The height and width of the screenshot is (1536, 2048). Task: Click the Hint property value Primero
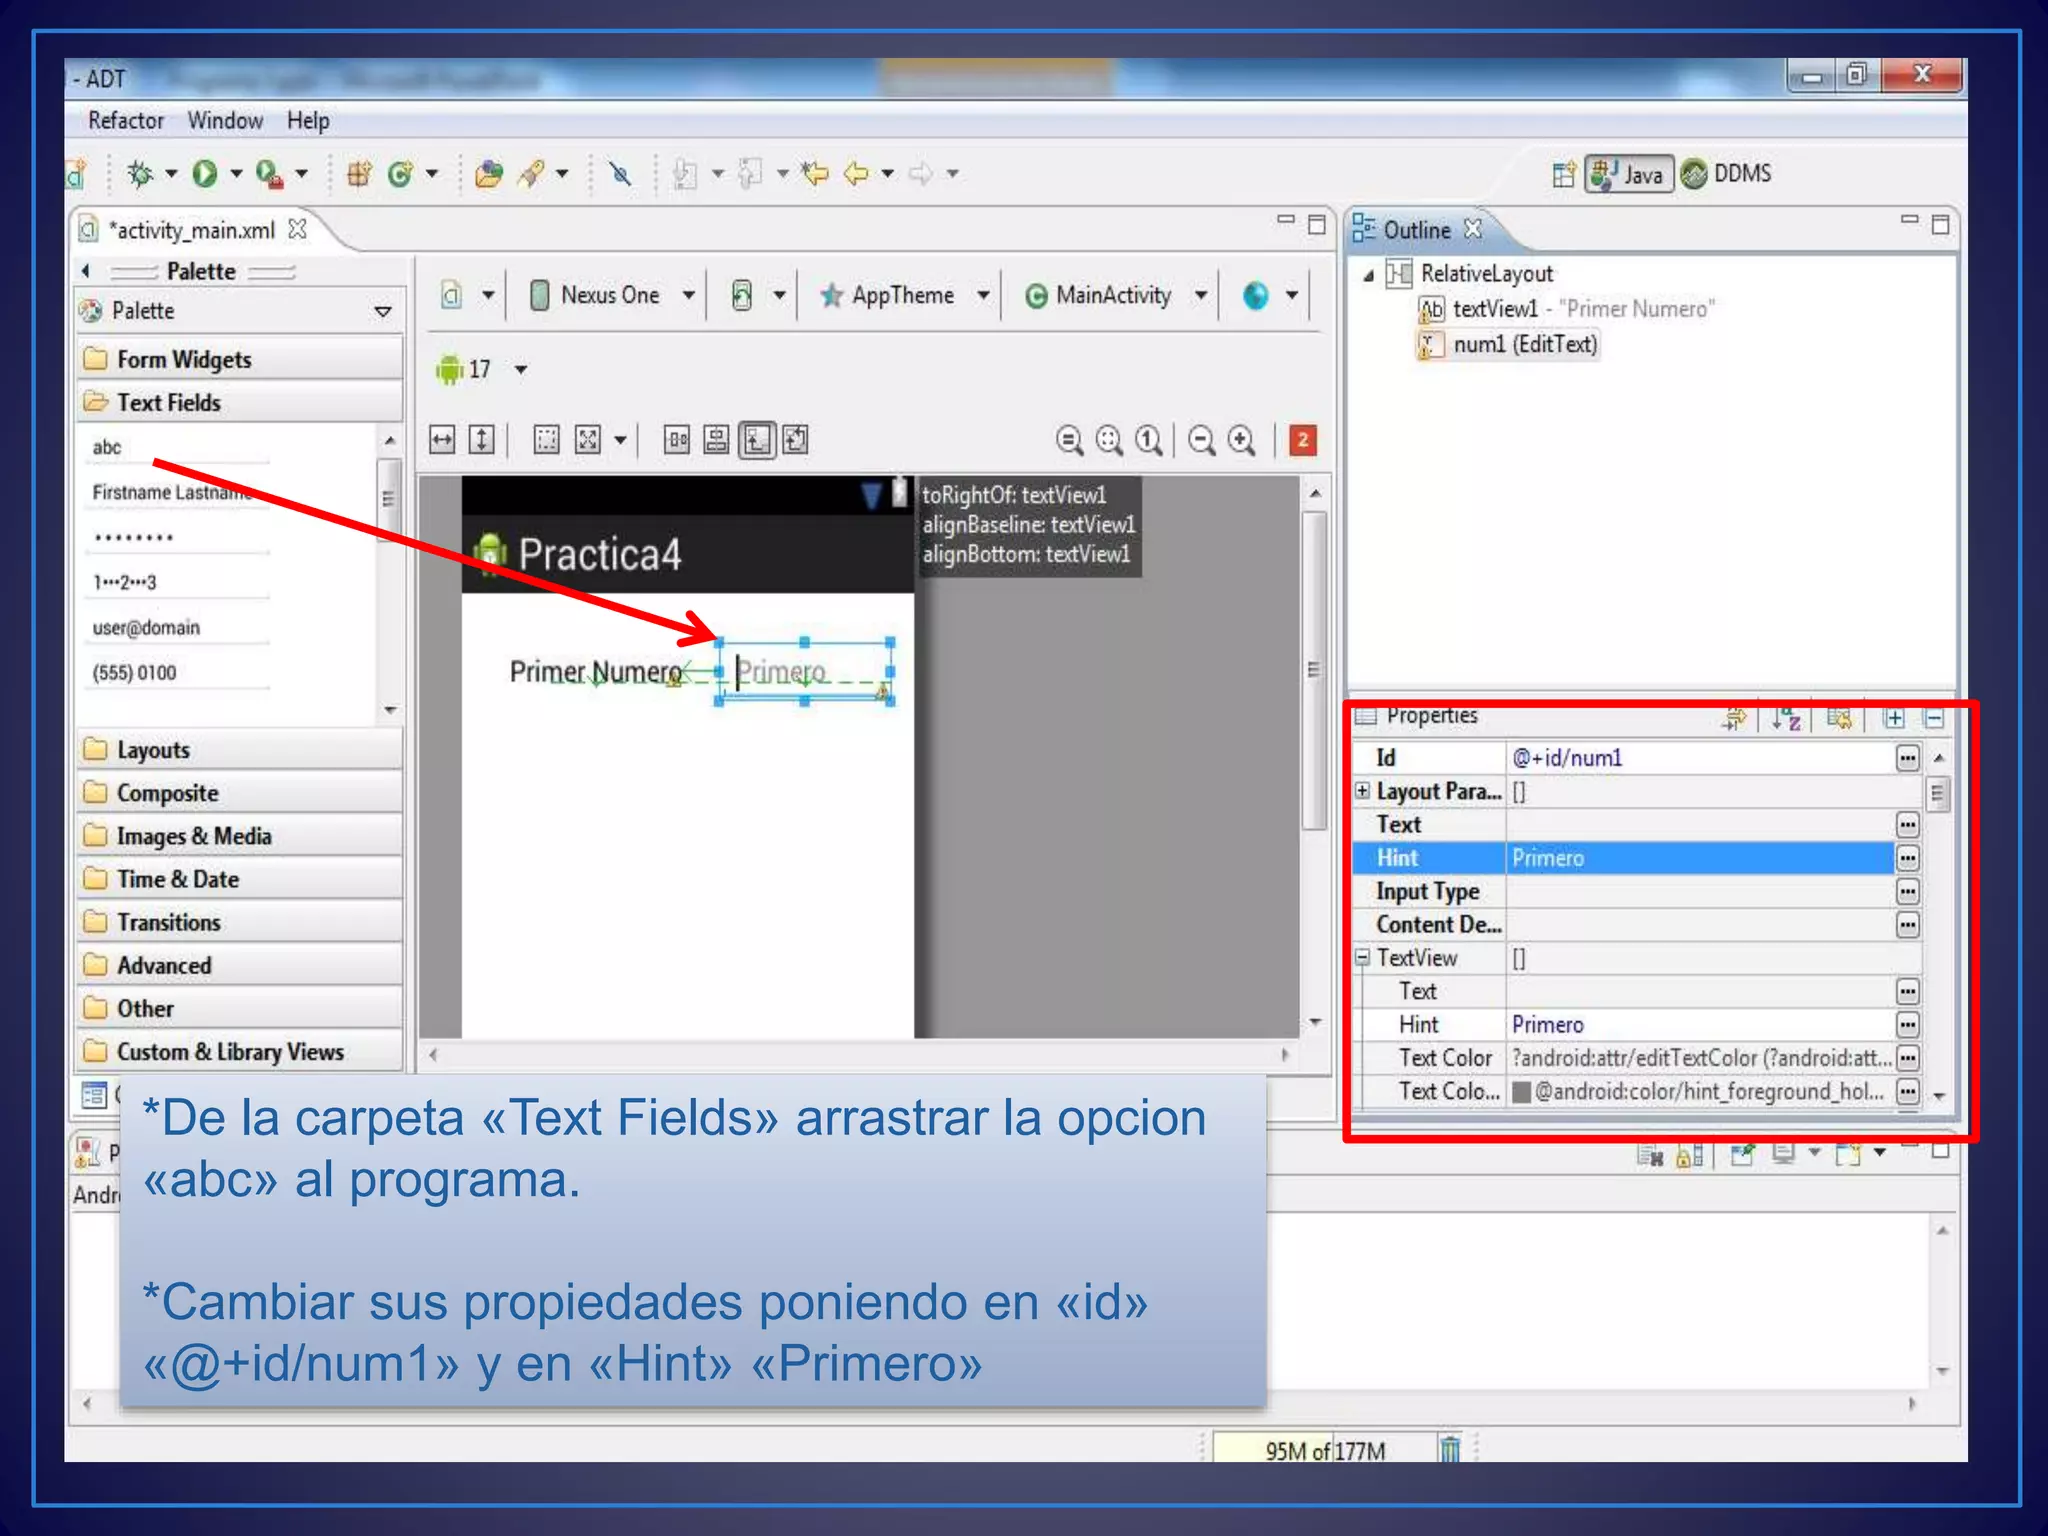tap(1698, 858)
